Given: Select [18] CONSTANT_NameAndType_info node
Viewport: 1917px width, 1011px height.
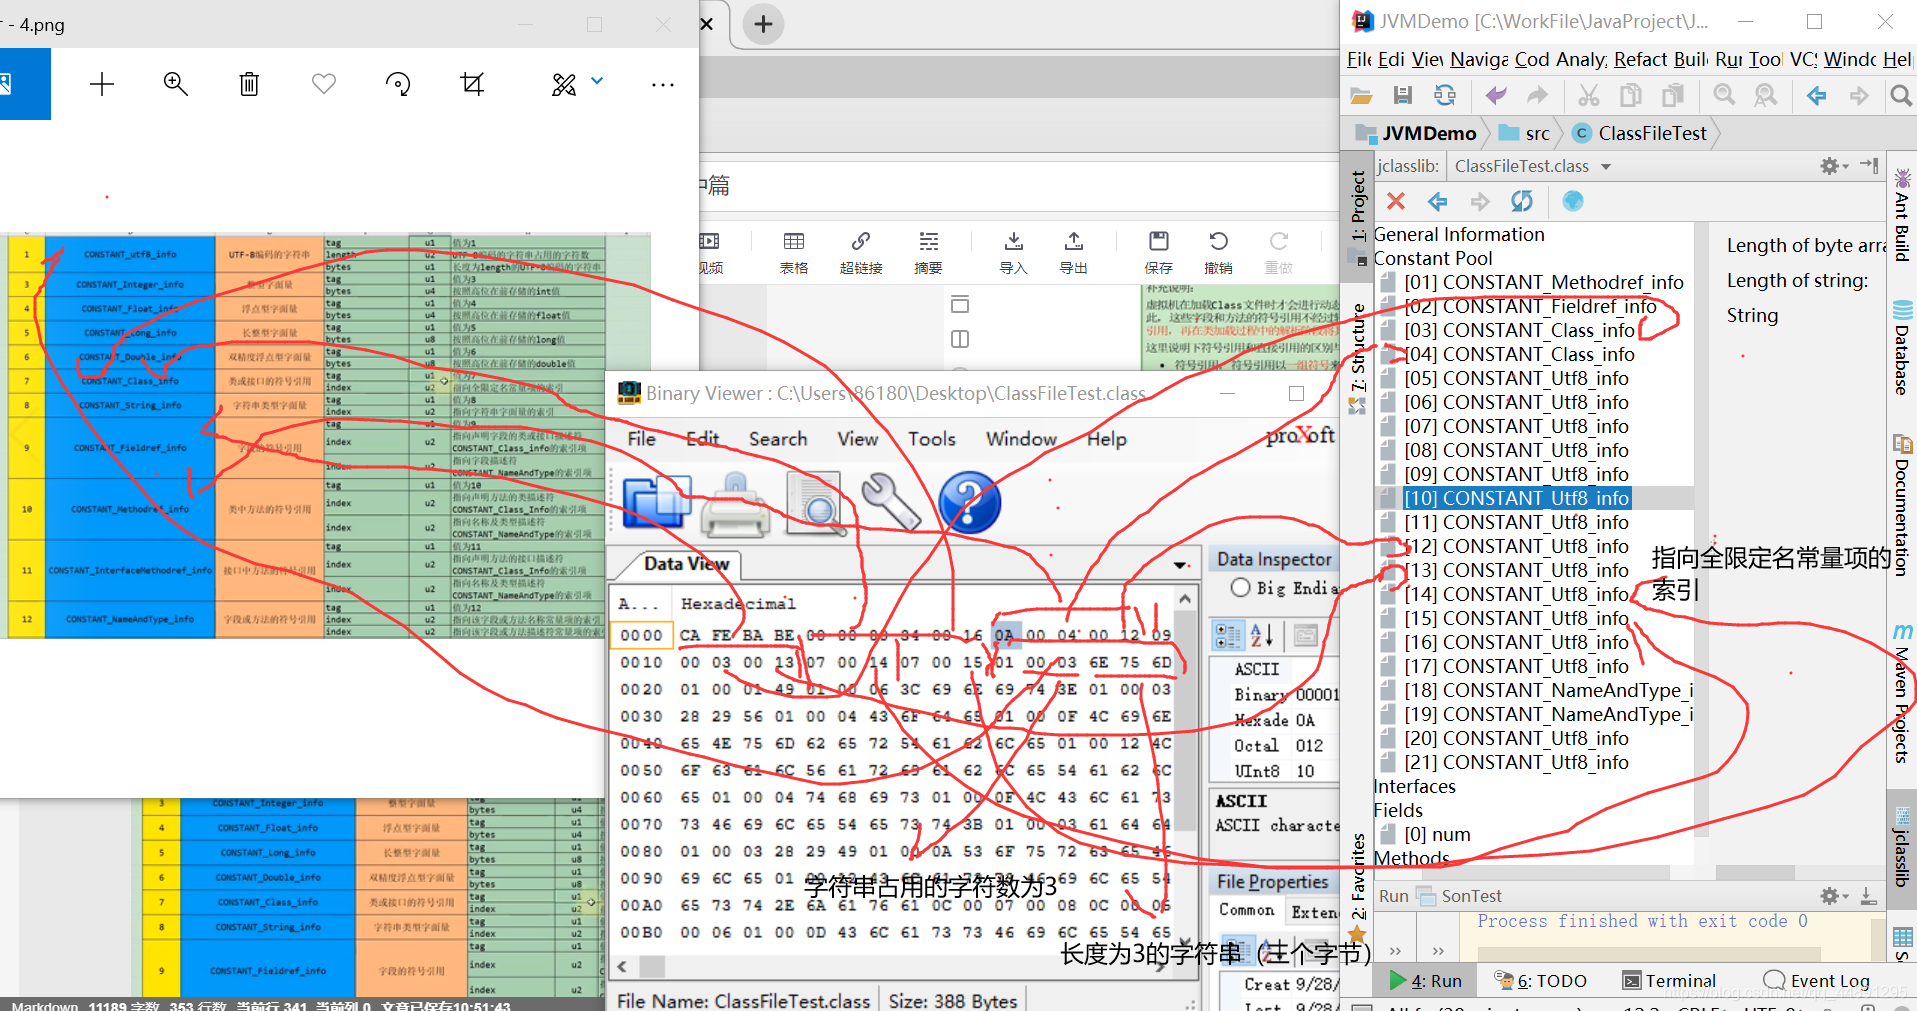Looking at the screenshot, I should pos(1548,690).
